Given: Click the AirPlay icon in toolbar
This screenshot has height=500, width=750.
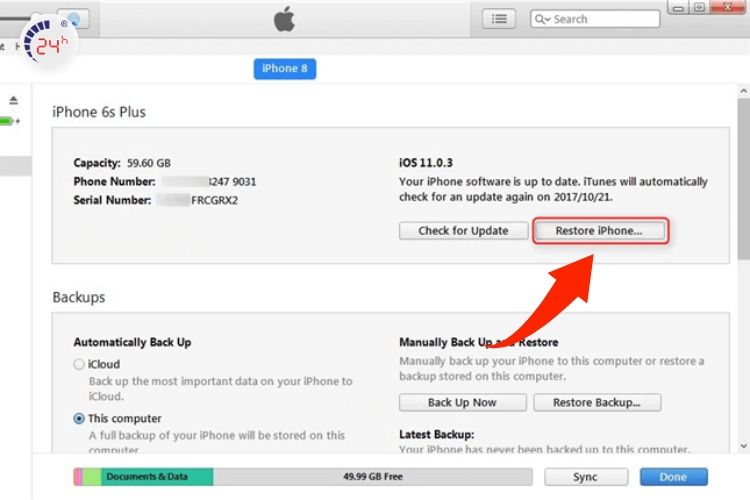Looking at the screenshot, I should pos(73,19).
